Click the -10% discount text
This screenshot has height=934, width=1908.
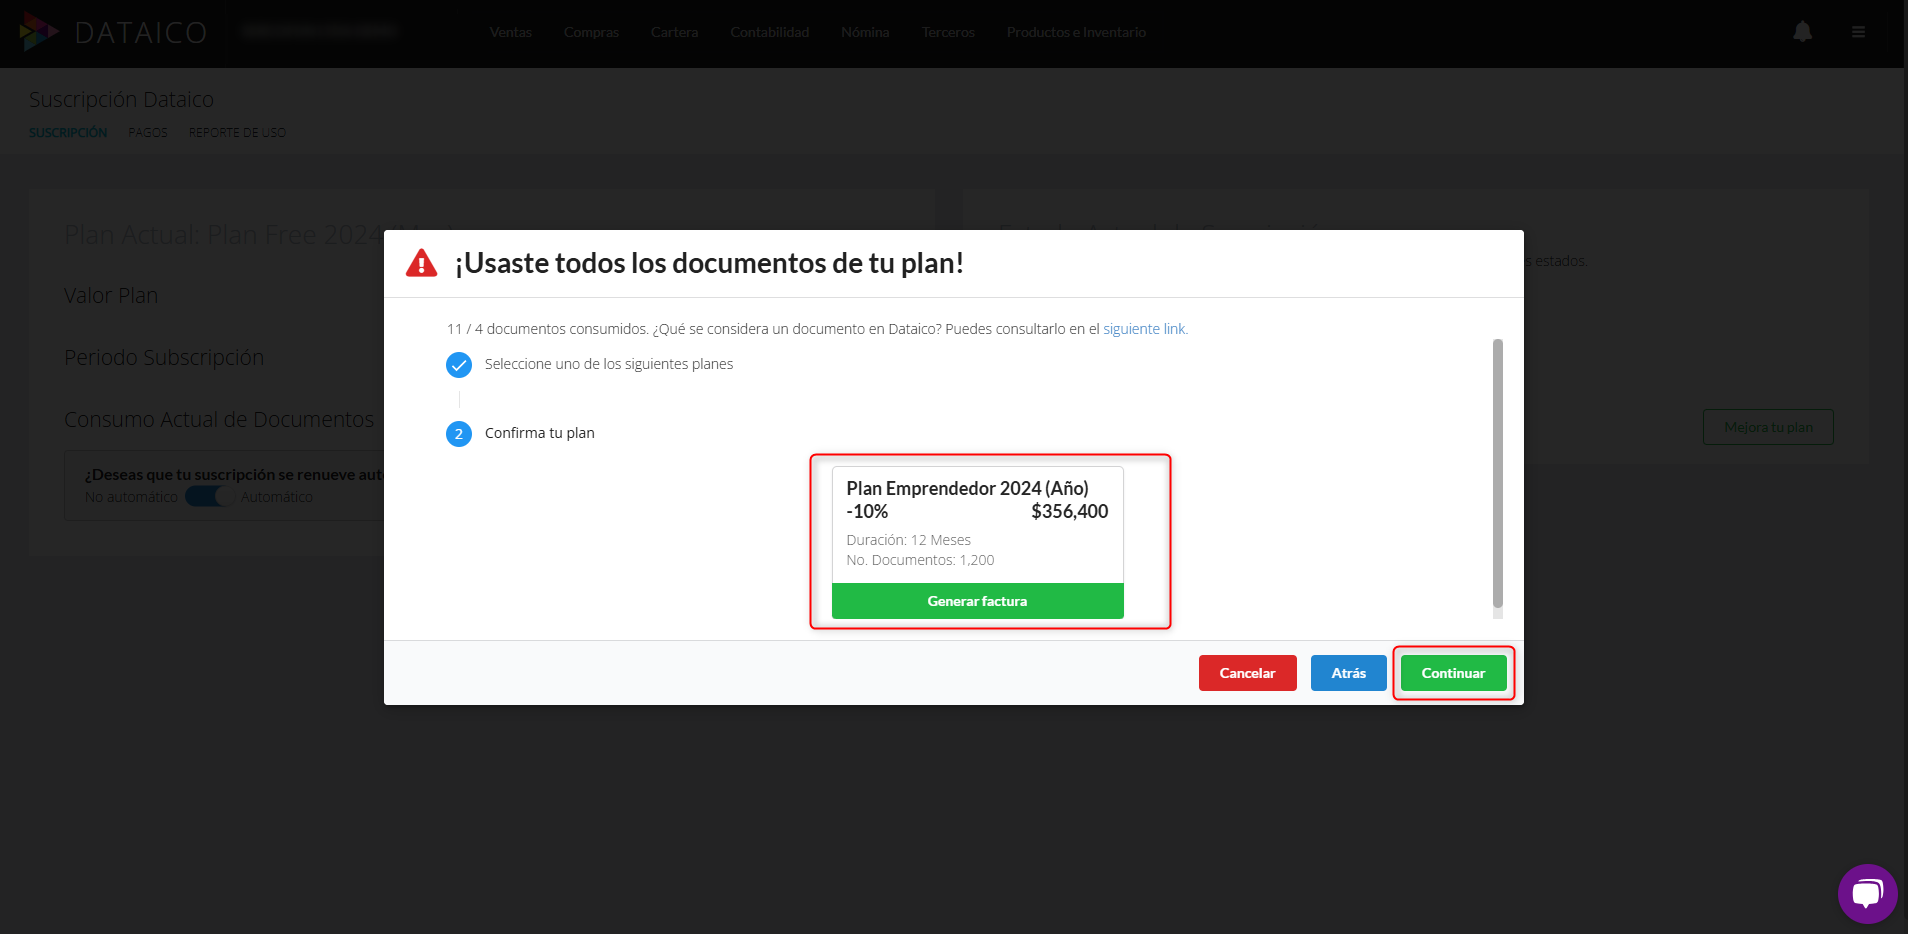click(868, 512)
